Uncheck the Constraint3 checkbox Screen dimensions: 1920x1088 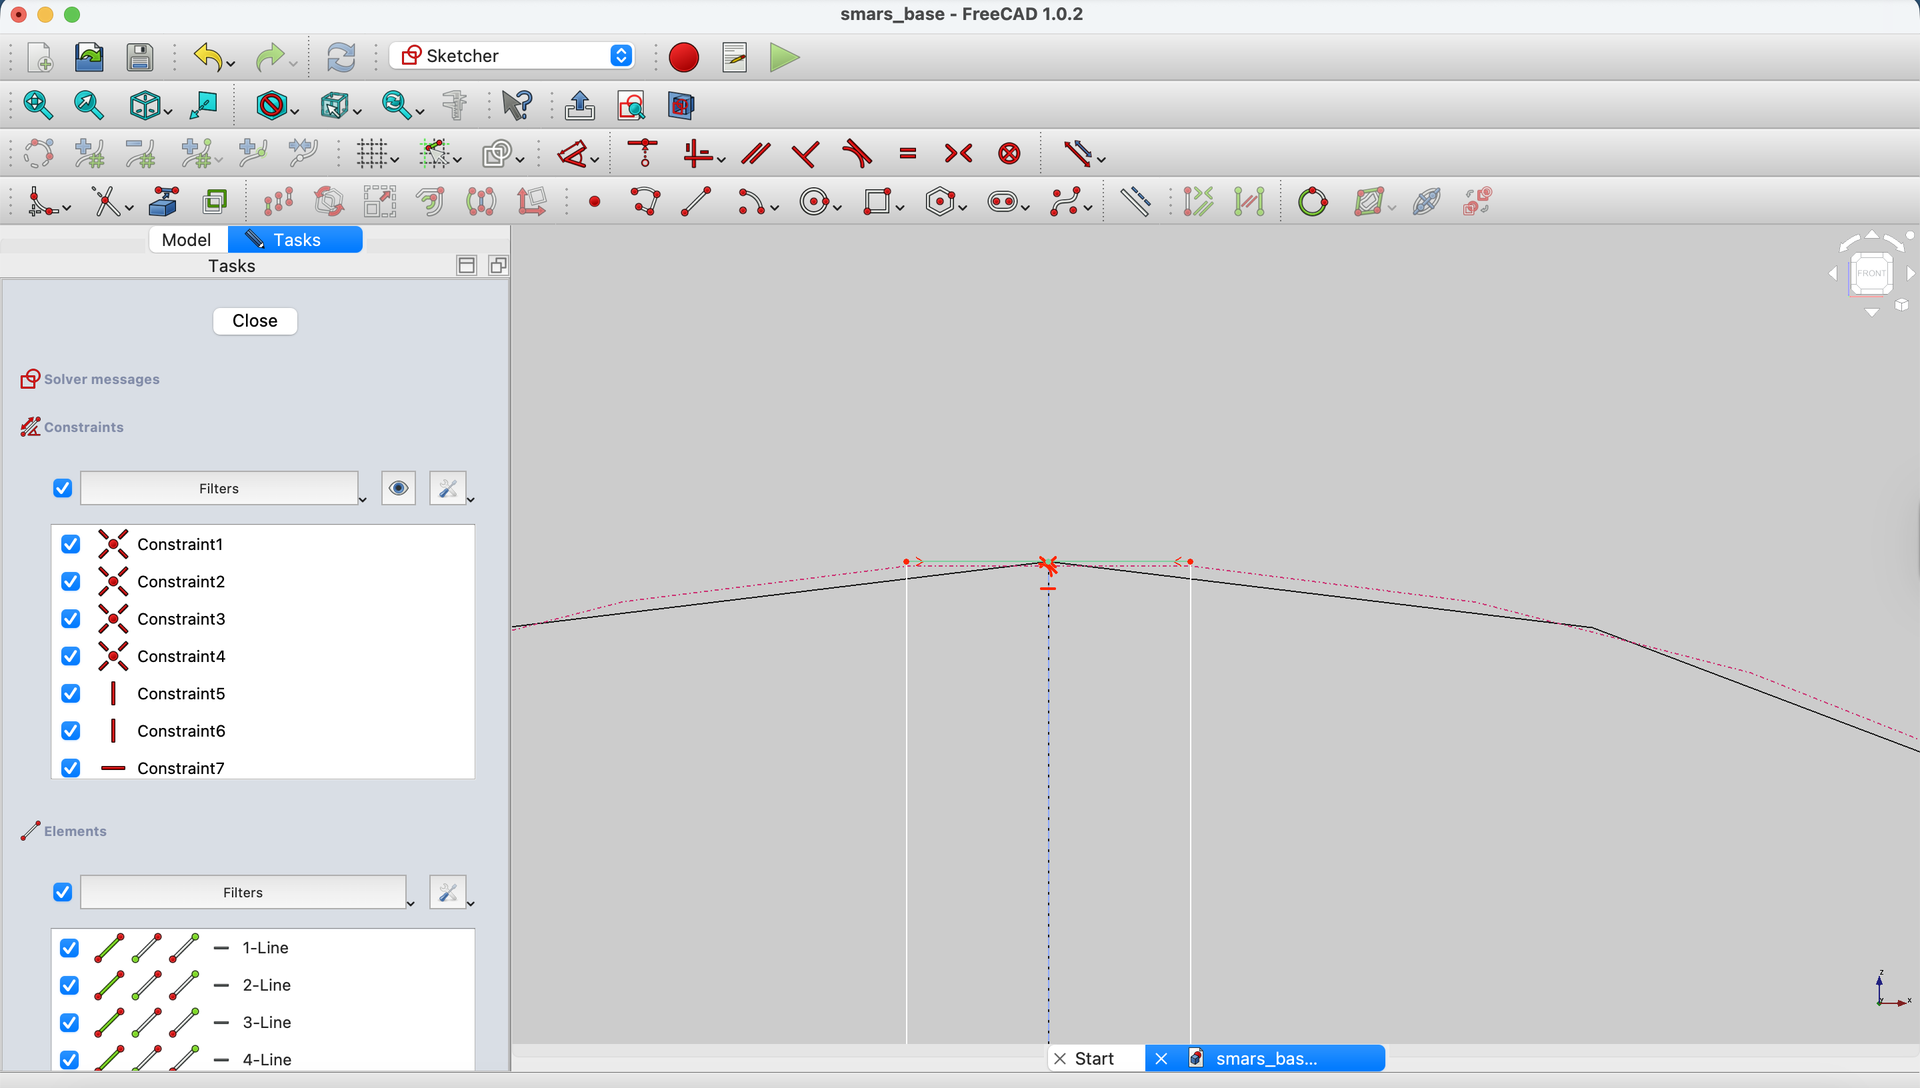[x=70, y=619]
